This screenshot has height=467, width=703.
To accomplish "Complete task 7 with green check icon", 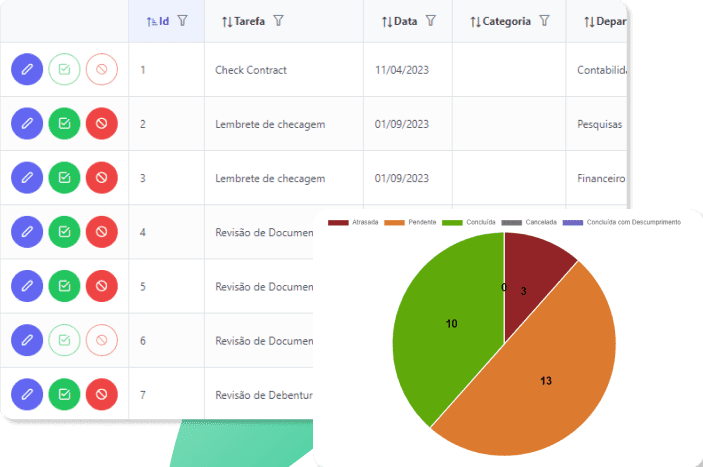I will 64,394.
